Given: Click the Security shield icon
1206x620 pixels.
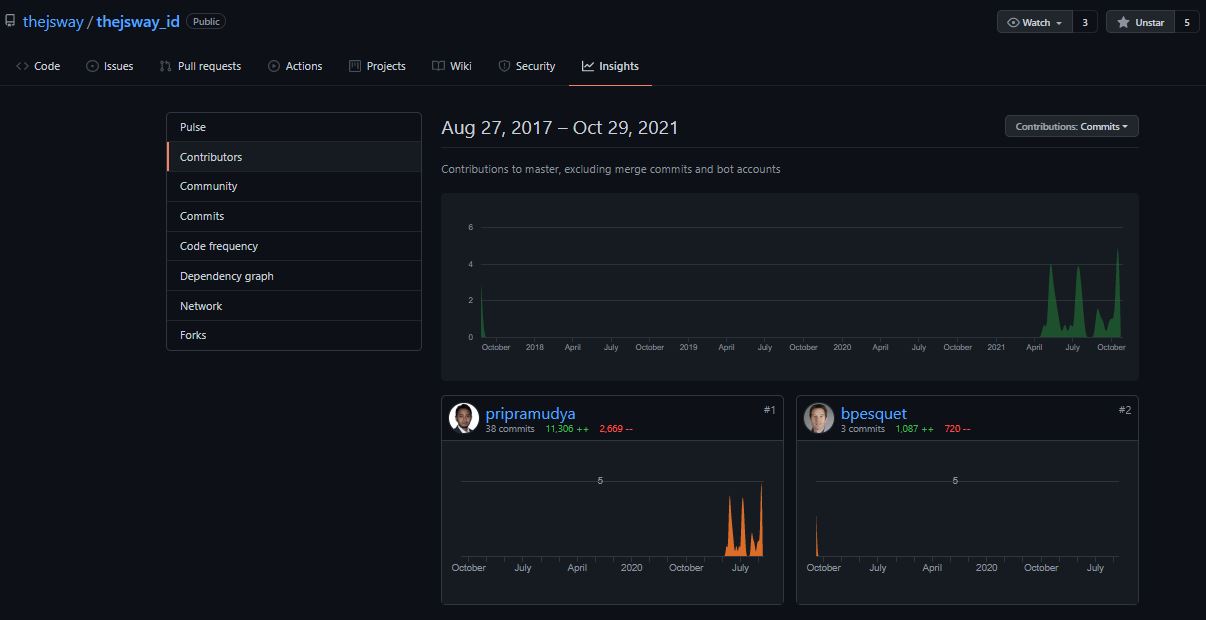Looking at the screenshot, I should pos(503,66).
